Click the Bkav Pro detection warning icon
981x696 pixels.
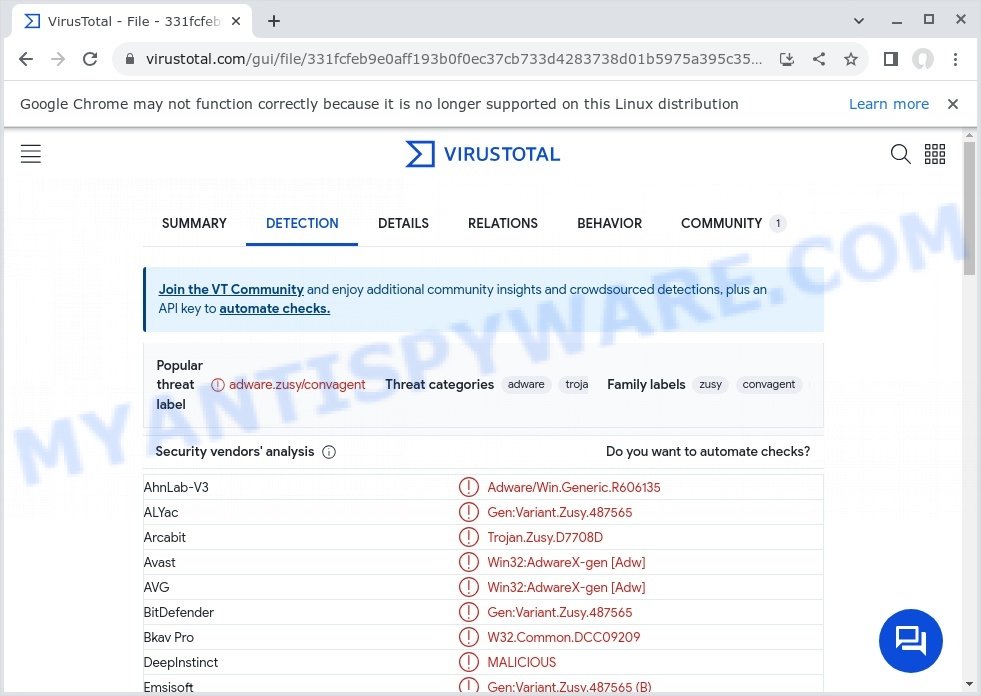coord(469,637)
